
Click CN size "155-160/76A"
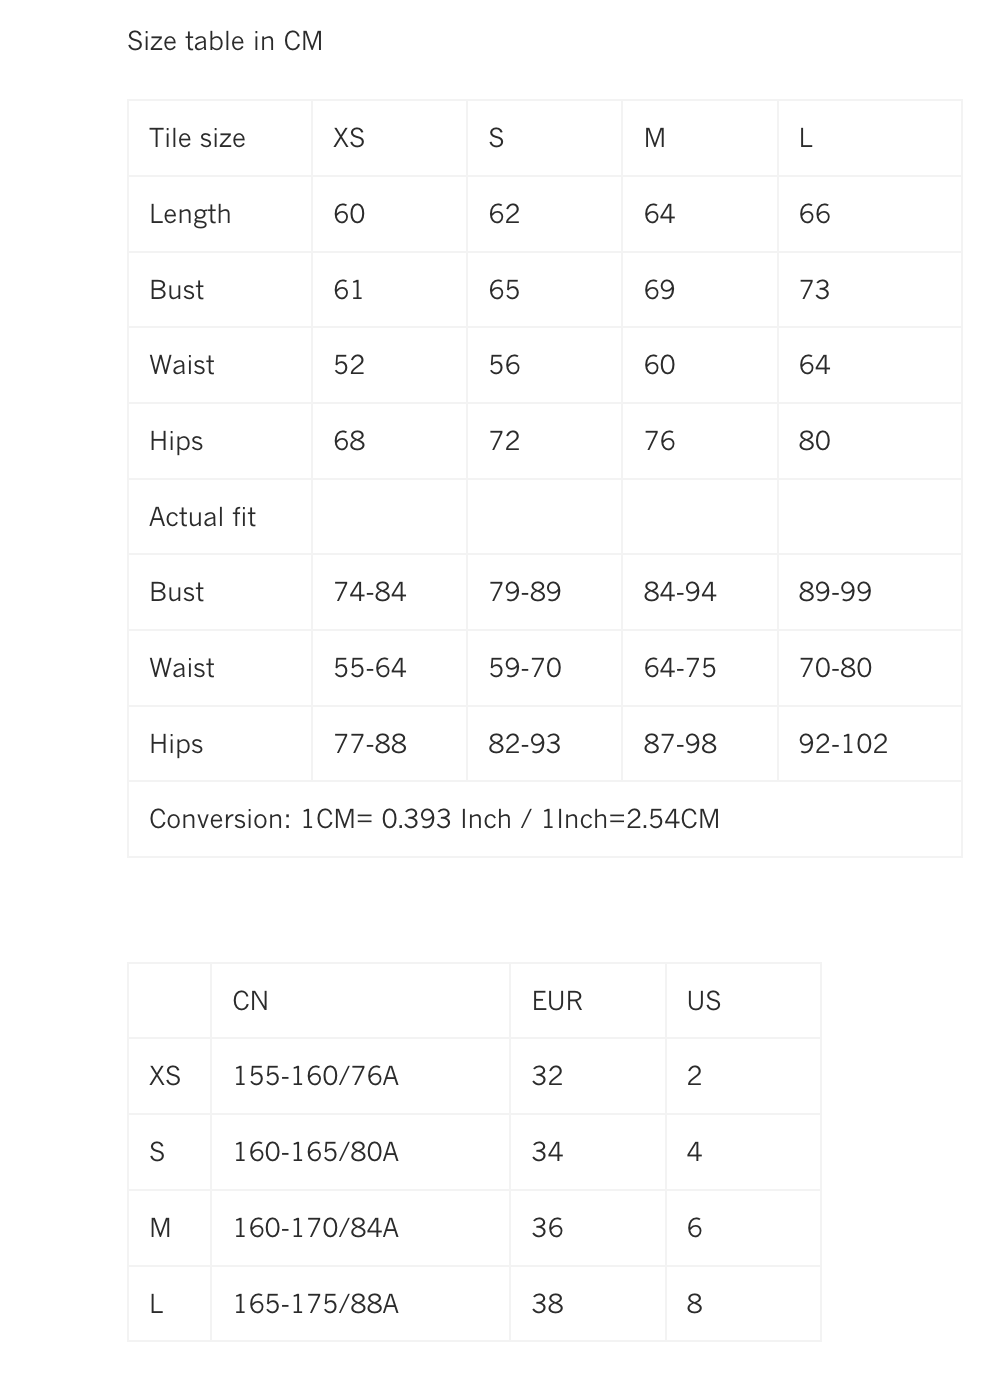tap(316, 1076)
